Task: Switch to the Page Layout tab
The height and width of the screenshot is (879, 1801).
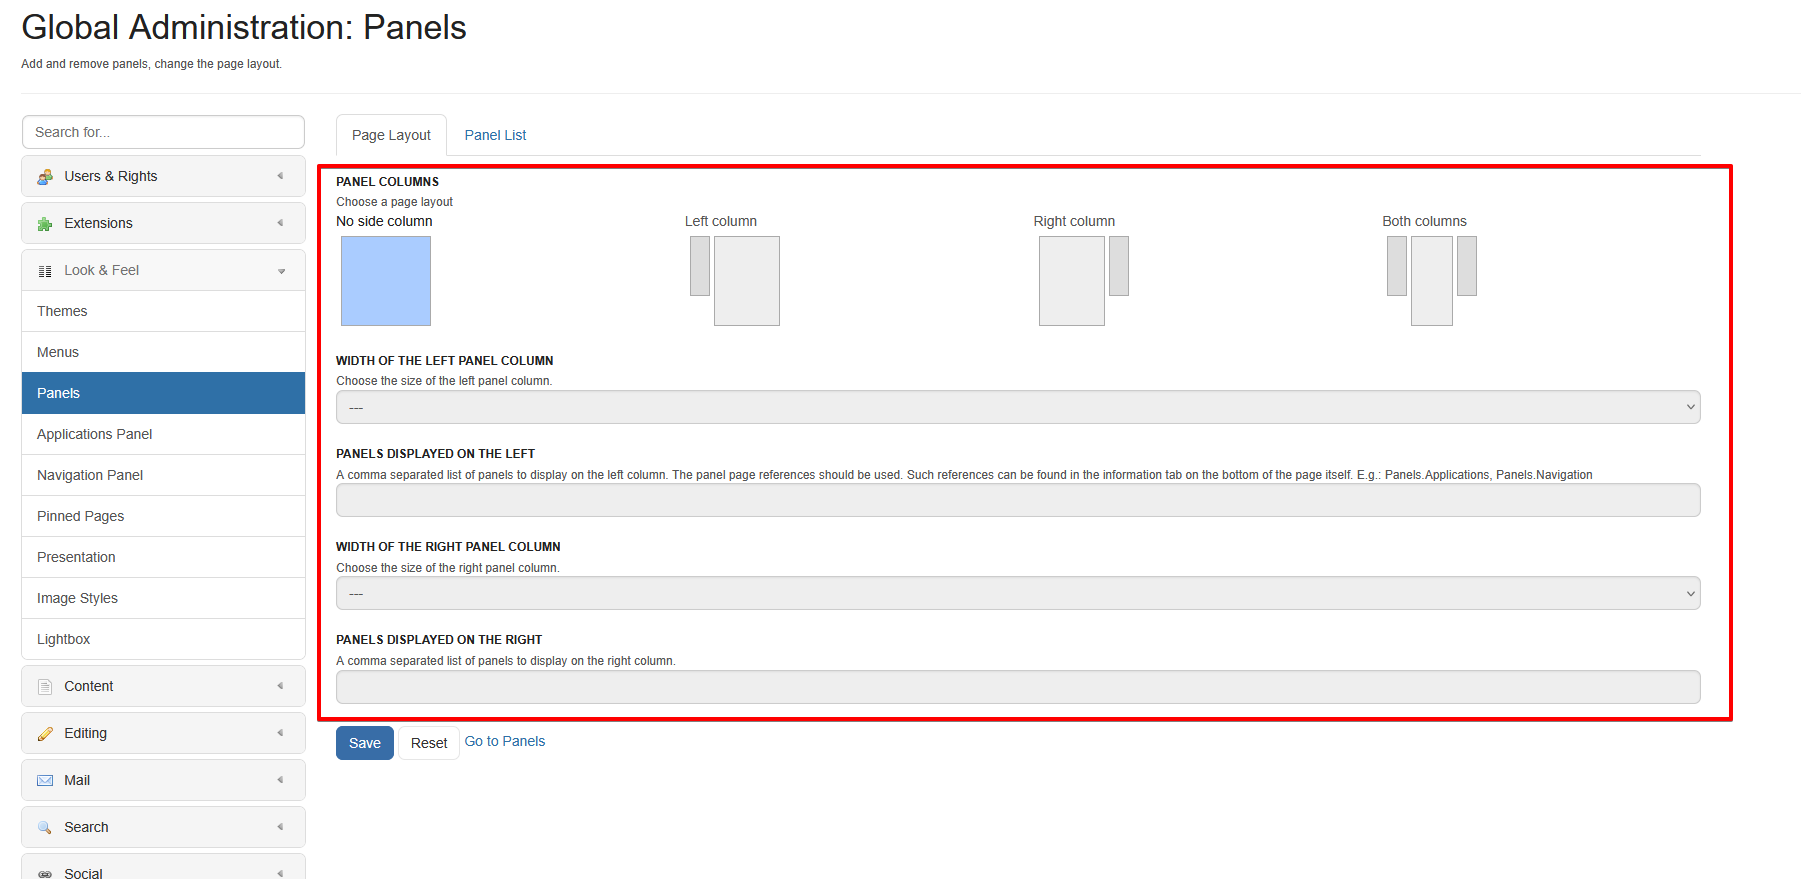Action: tap(391, 135)
